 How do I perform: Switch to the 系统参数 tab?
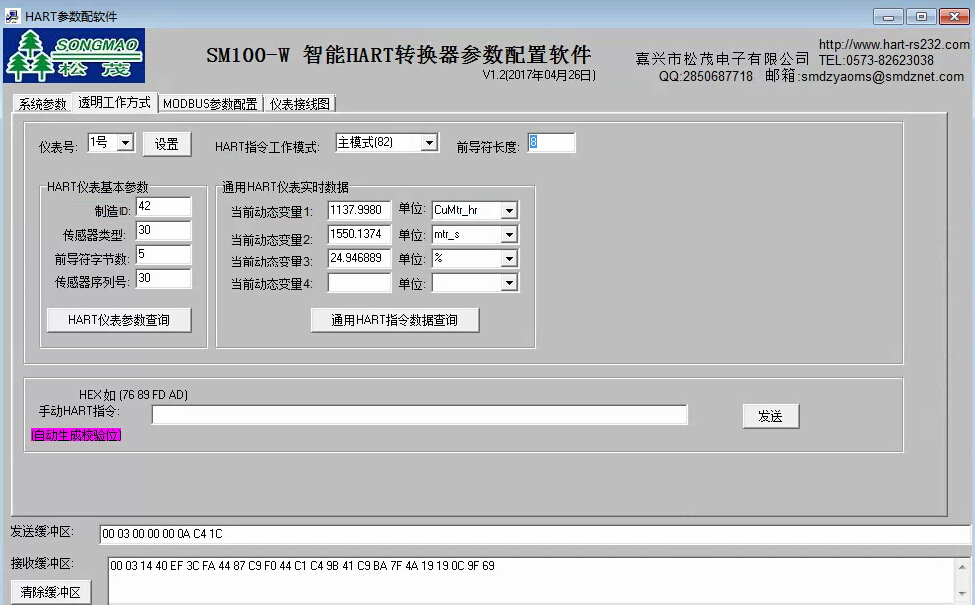[x=42, y=104]
